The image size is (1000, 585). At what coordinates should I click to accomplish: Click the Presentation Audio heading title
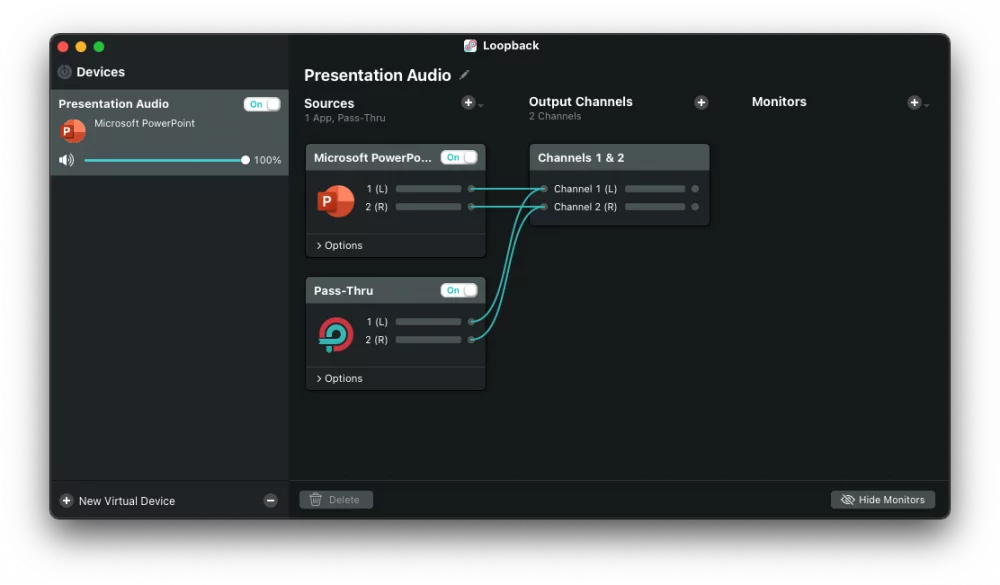(378, 75)
